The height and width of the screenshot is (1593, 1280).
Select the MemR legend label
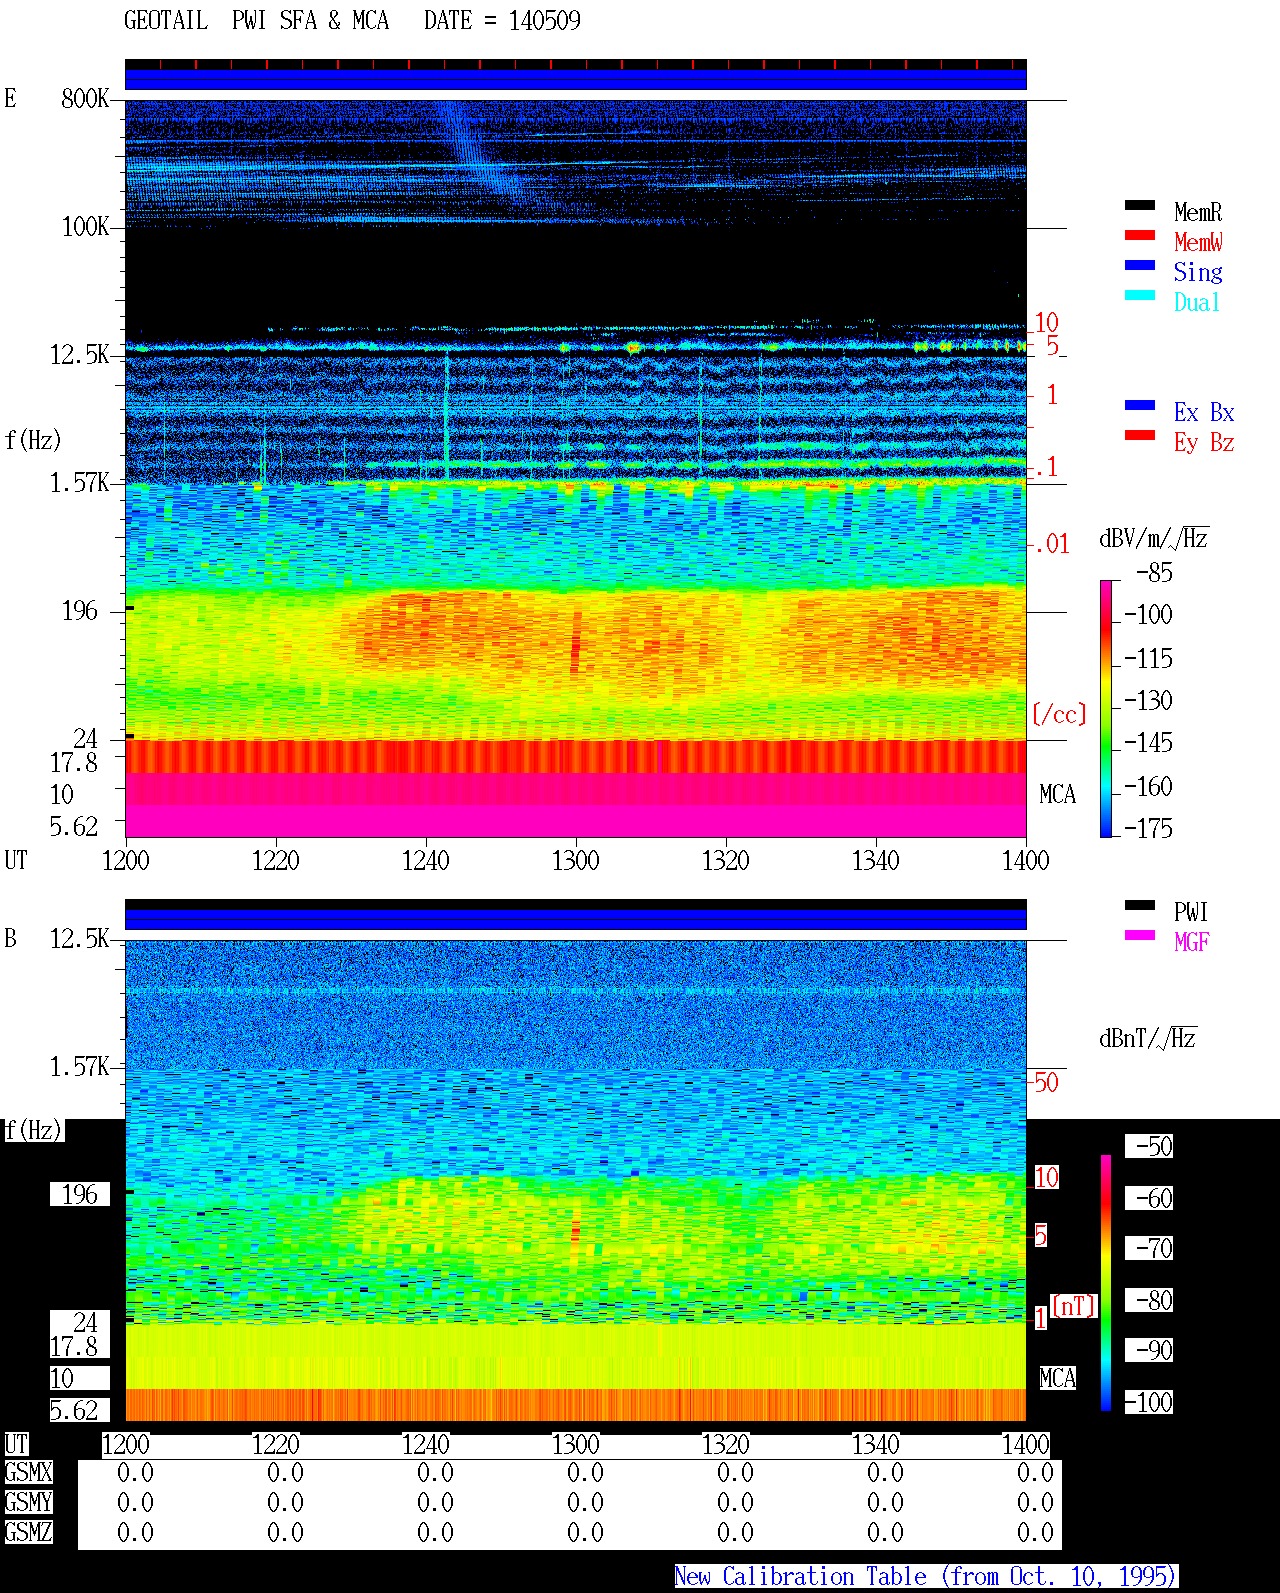point(1198,212)
